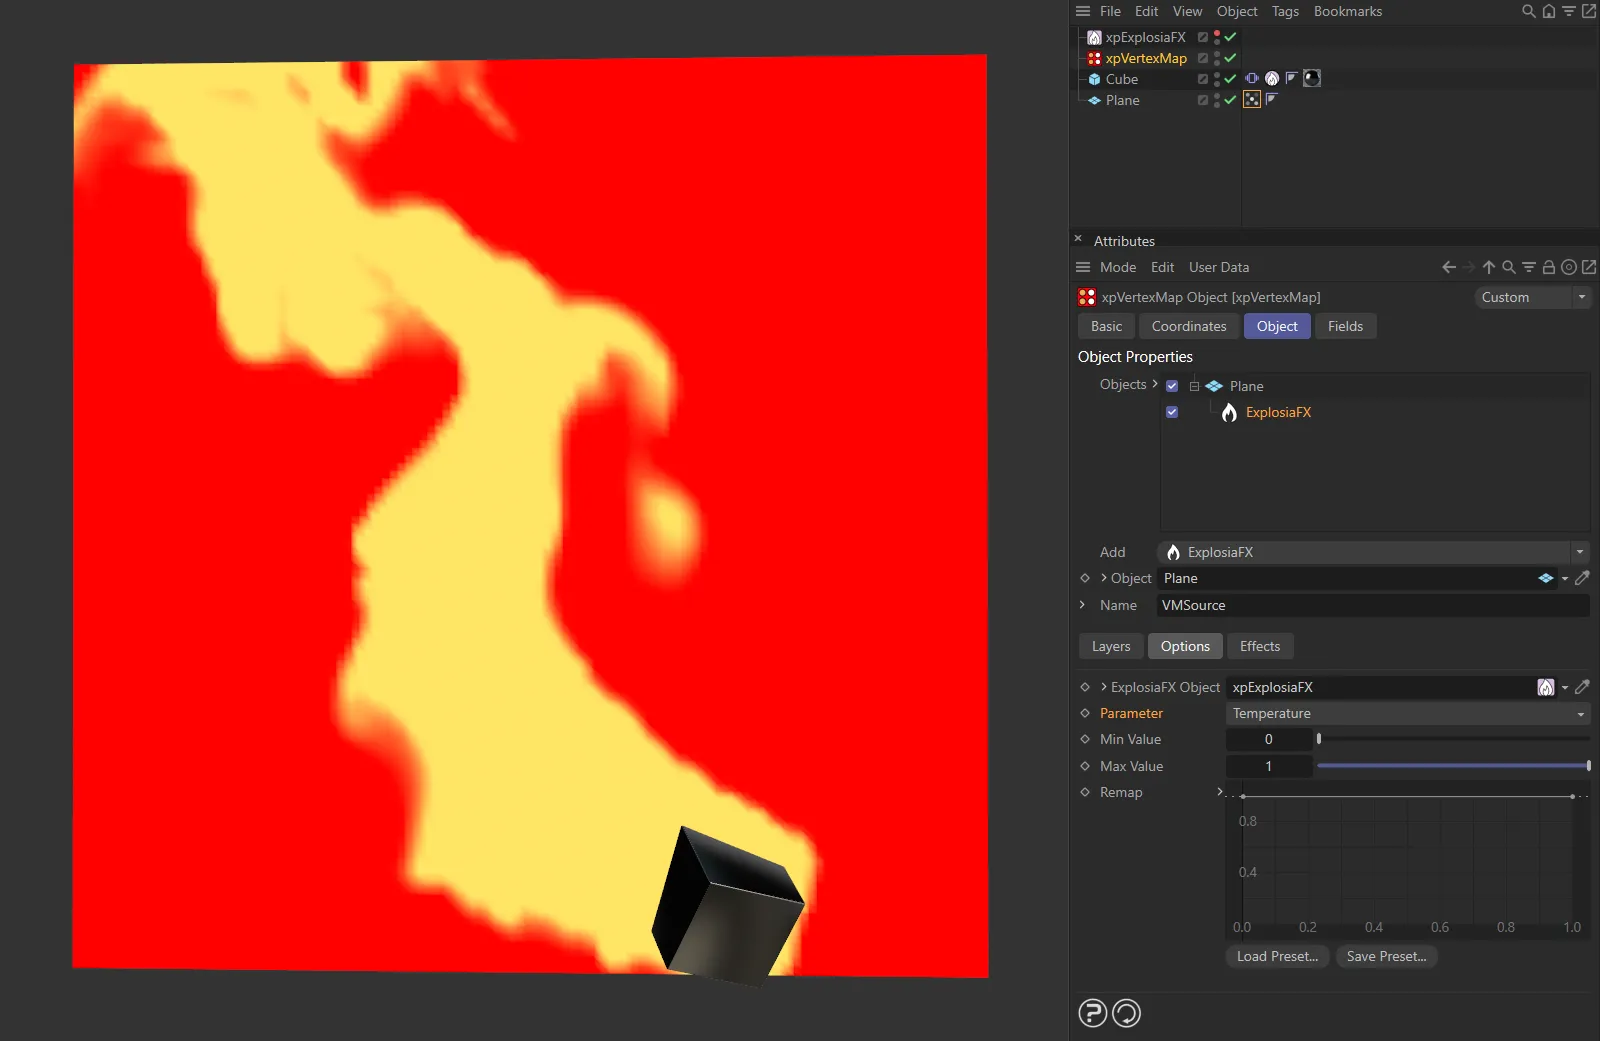
Task: Click the vertex map tag on the Plane
Action: tap(1251, 99)
